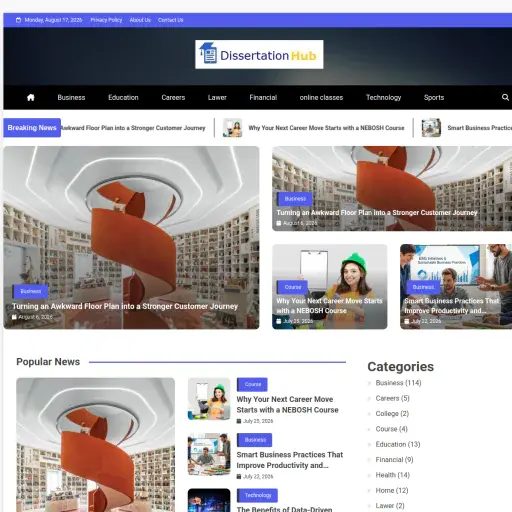Open Course (4) category link
The image size is (512, 512).
pyautogui.click(x=391, y=429)
